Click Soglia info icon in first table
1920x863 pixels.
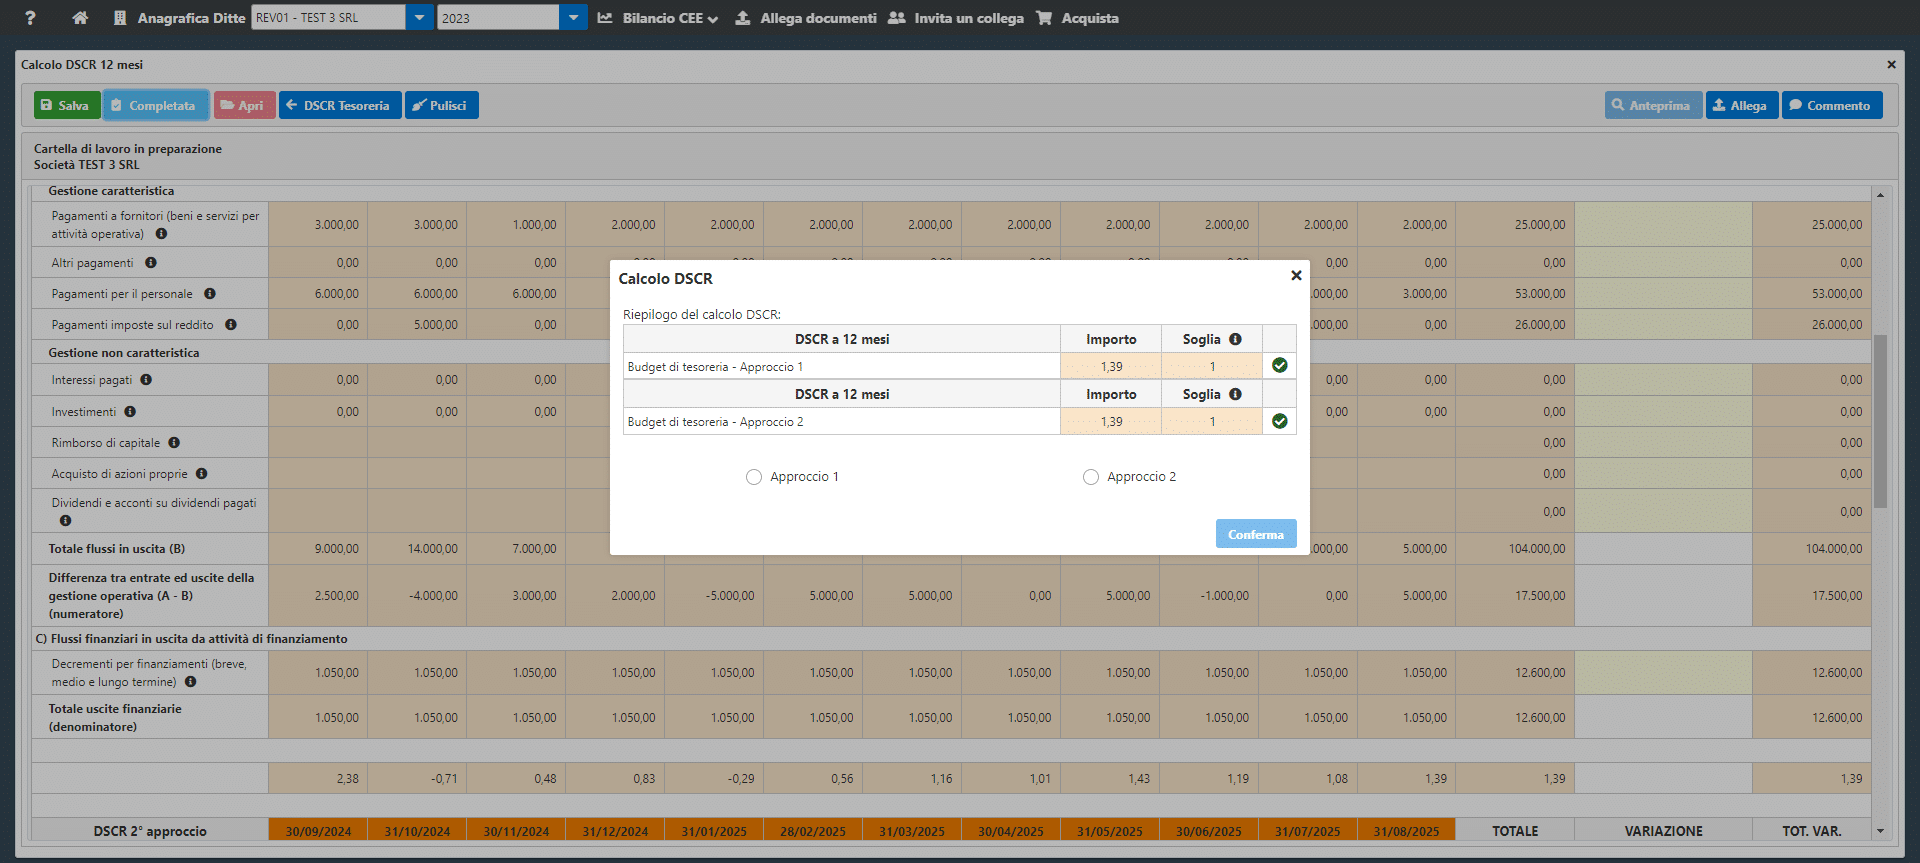[x=1236, y=339]
